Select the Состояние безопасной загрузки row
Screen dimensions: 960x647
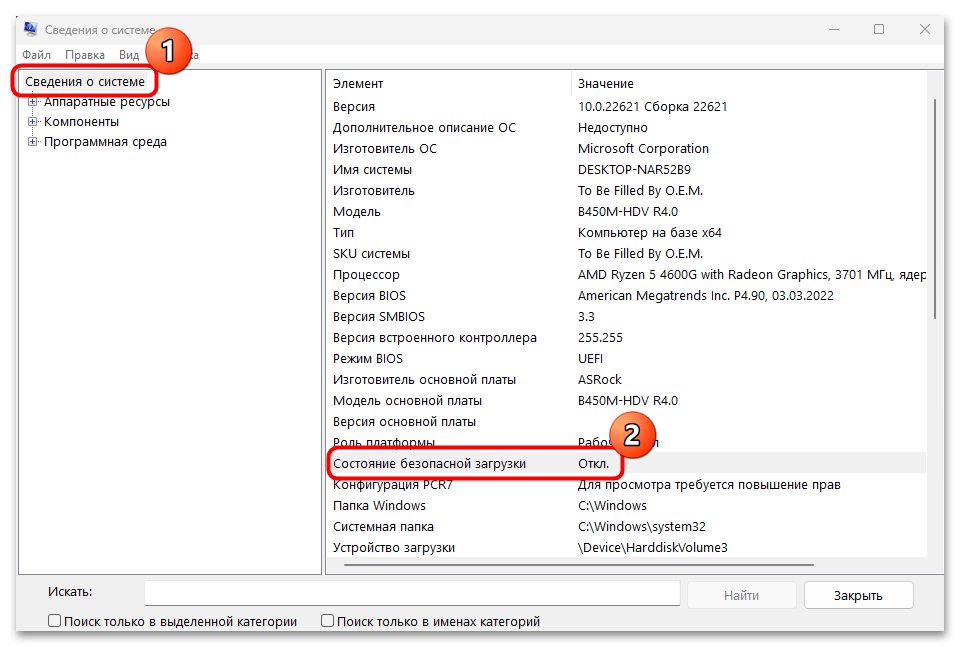tap(430, 464)
